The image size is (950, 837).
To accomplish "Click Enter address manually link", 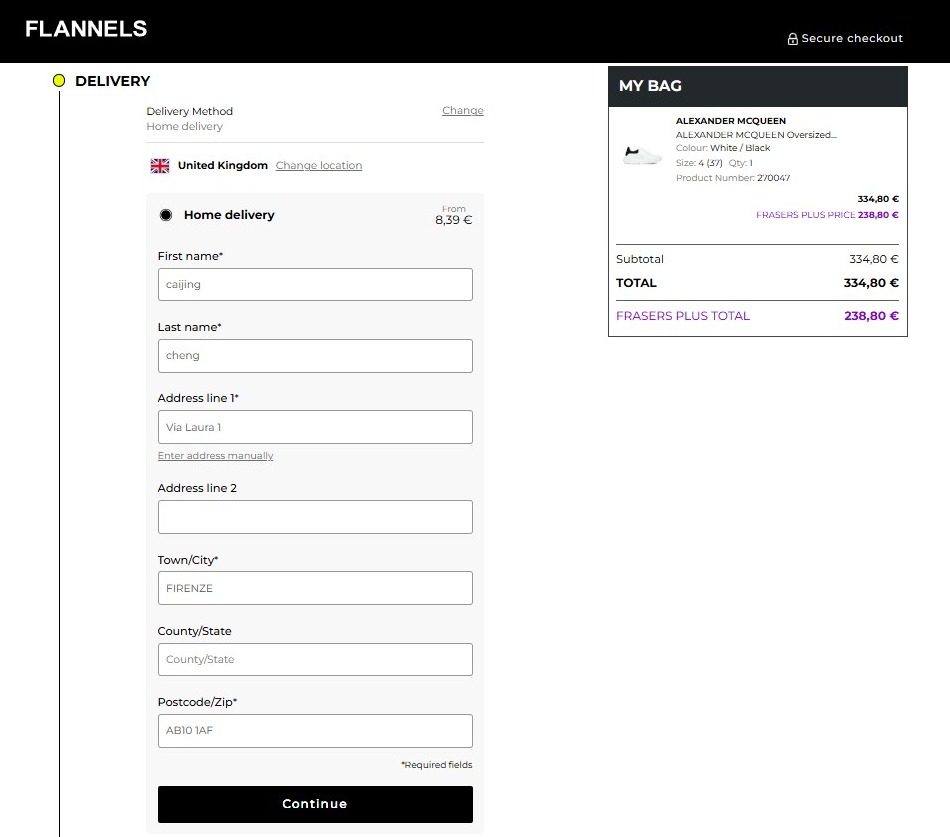I will [215, 456].
